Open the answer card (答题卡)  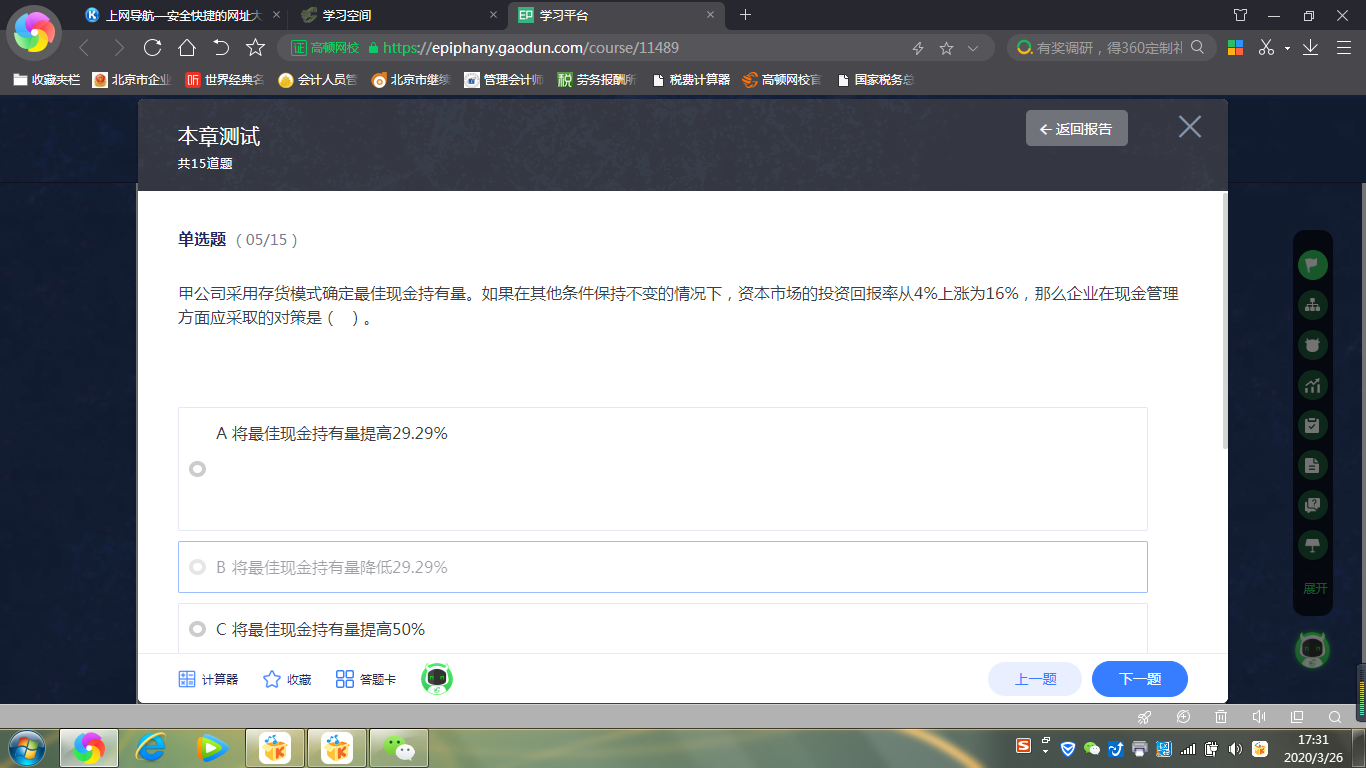(x=365, y=679)
